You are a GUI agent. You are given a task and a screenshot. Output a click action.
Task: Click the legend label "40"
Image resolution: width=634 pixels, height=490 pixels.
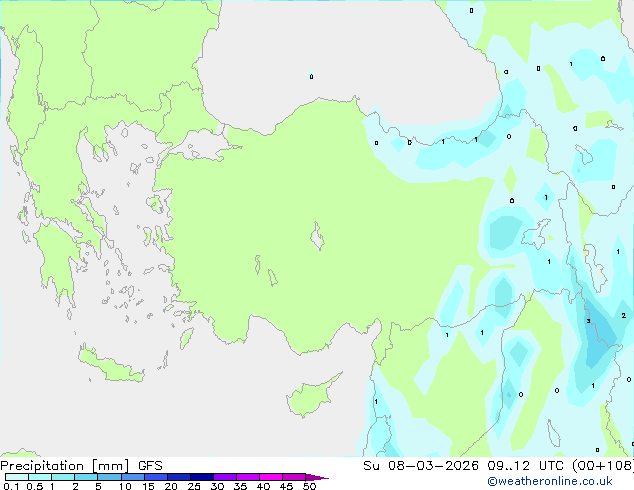(x=263, y=486)
